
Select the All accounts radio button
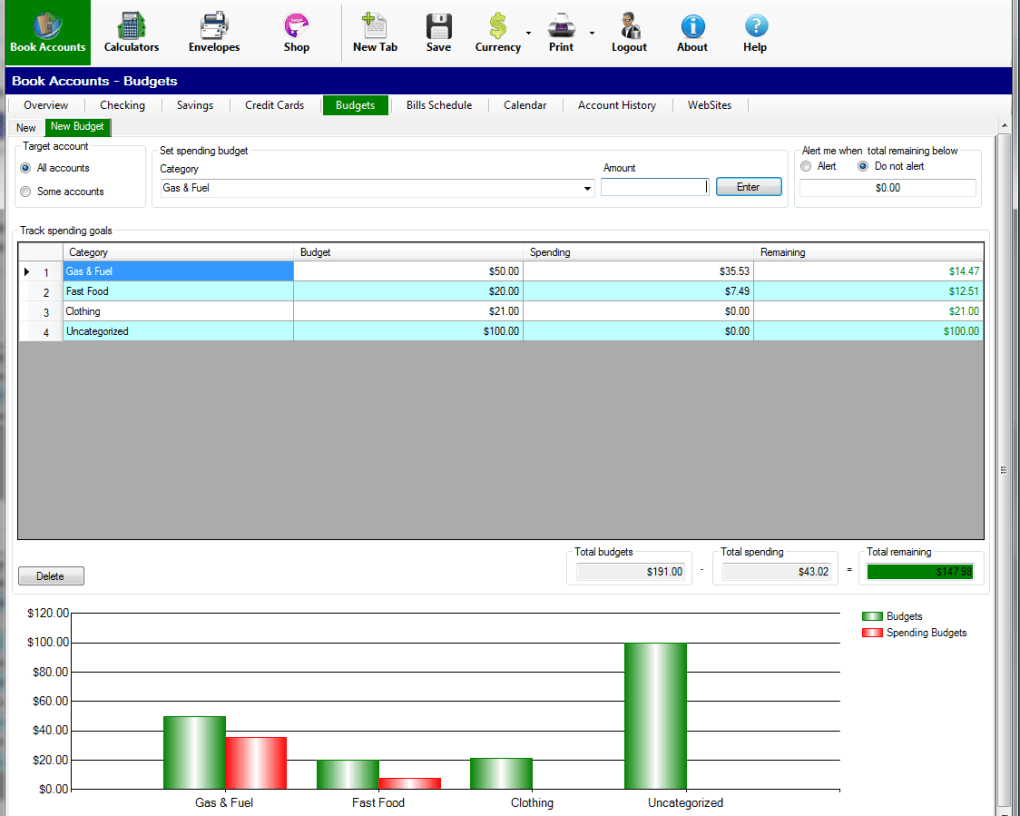tap(26, 168)
